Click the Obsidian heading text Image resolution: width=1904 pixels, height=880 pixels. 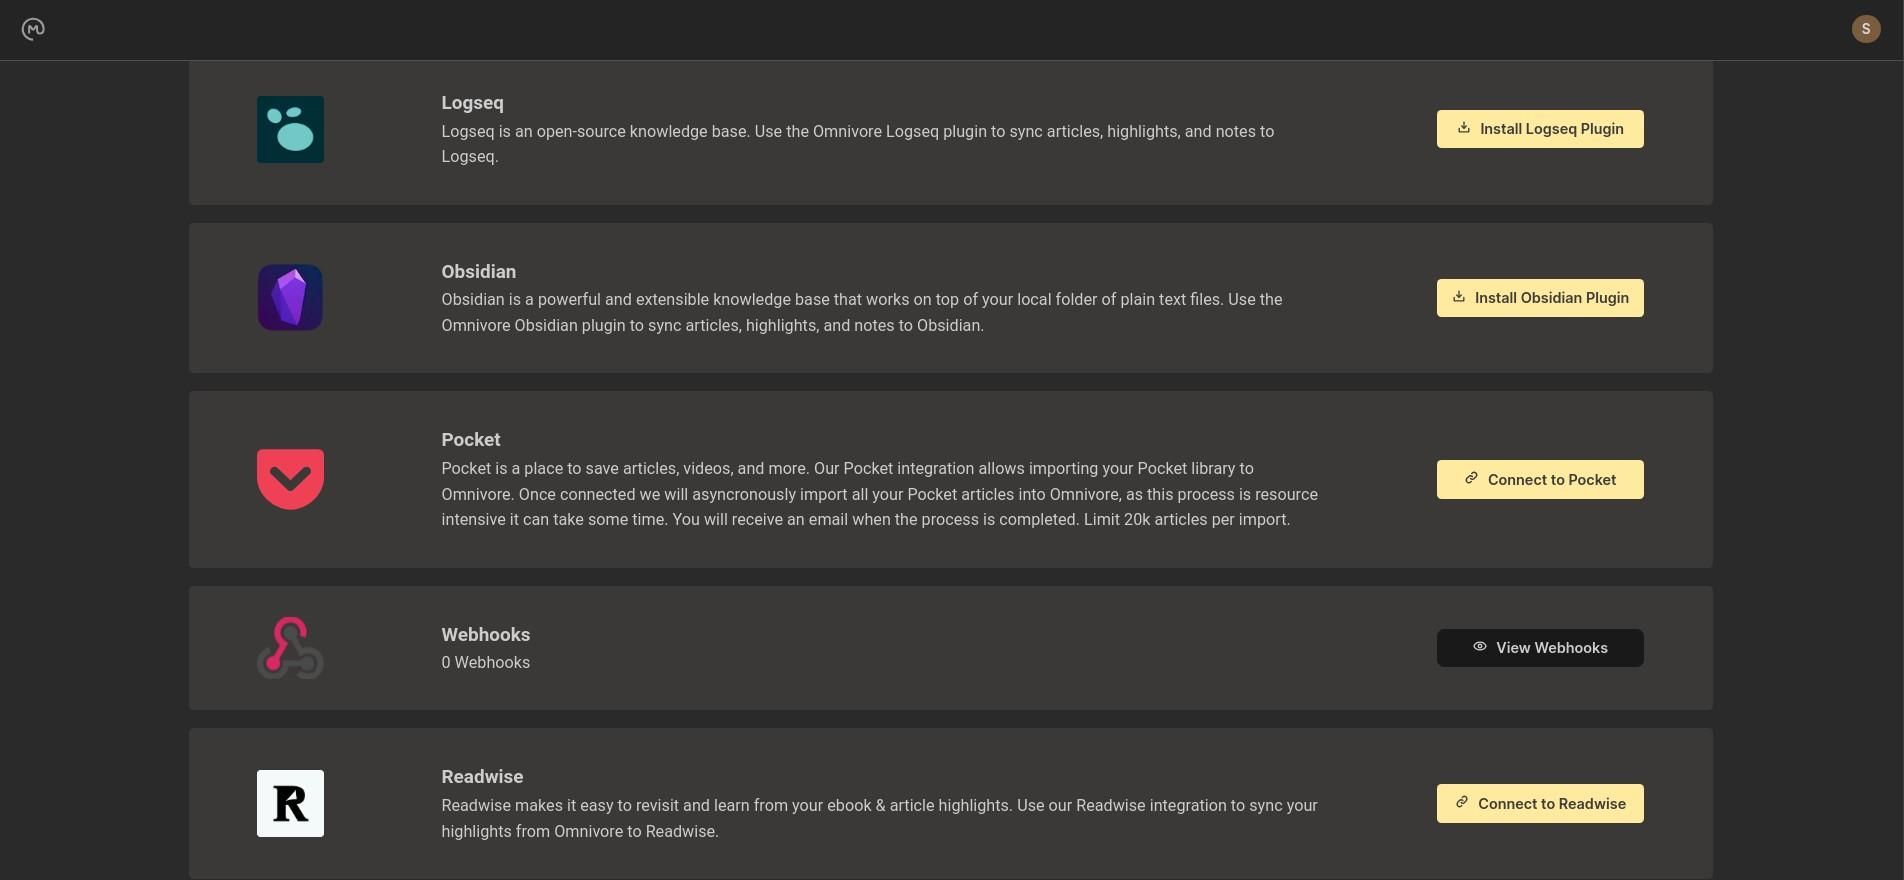[x=478, y=271]
